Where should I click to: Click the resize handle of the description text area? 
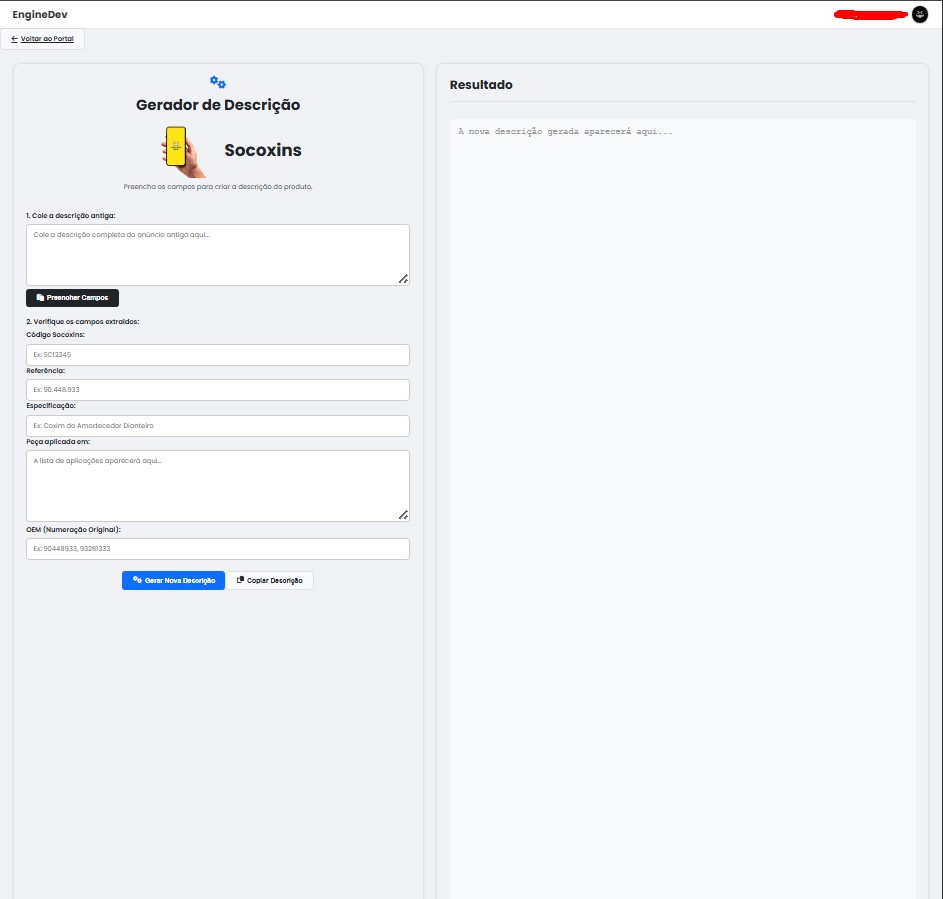click(404, 279)
